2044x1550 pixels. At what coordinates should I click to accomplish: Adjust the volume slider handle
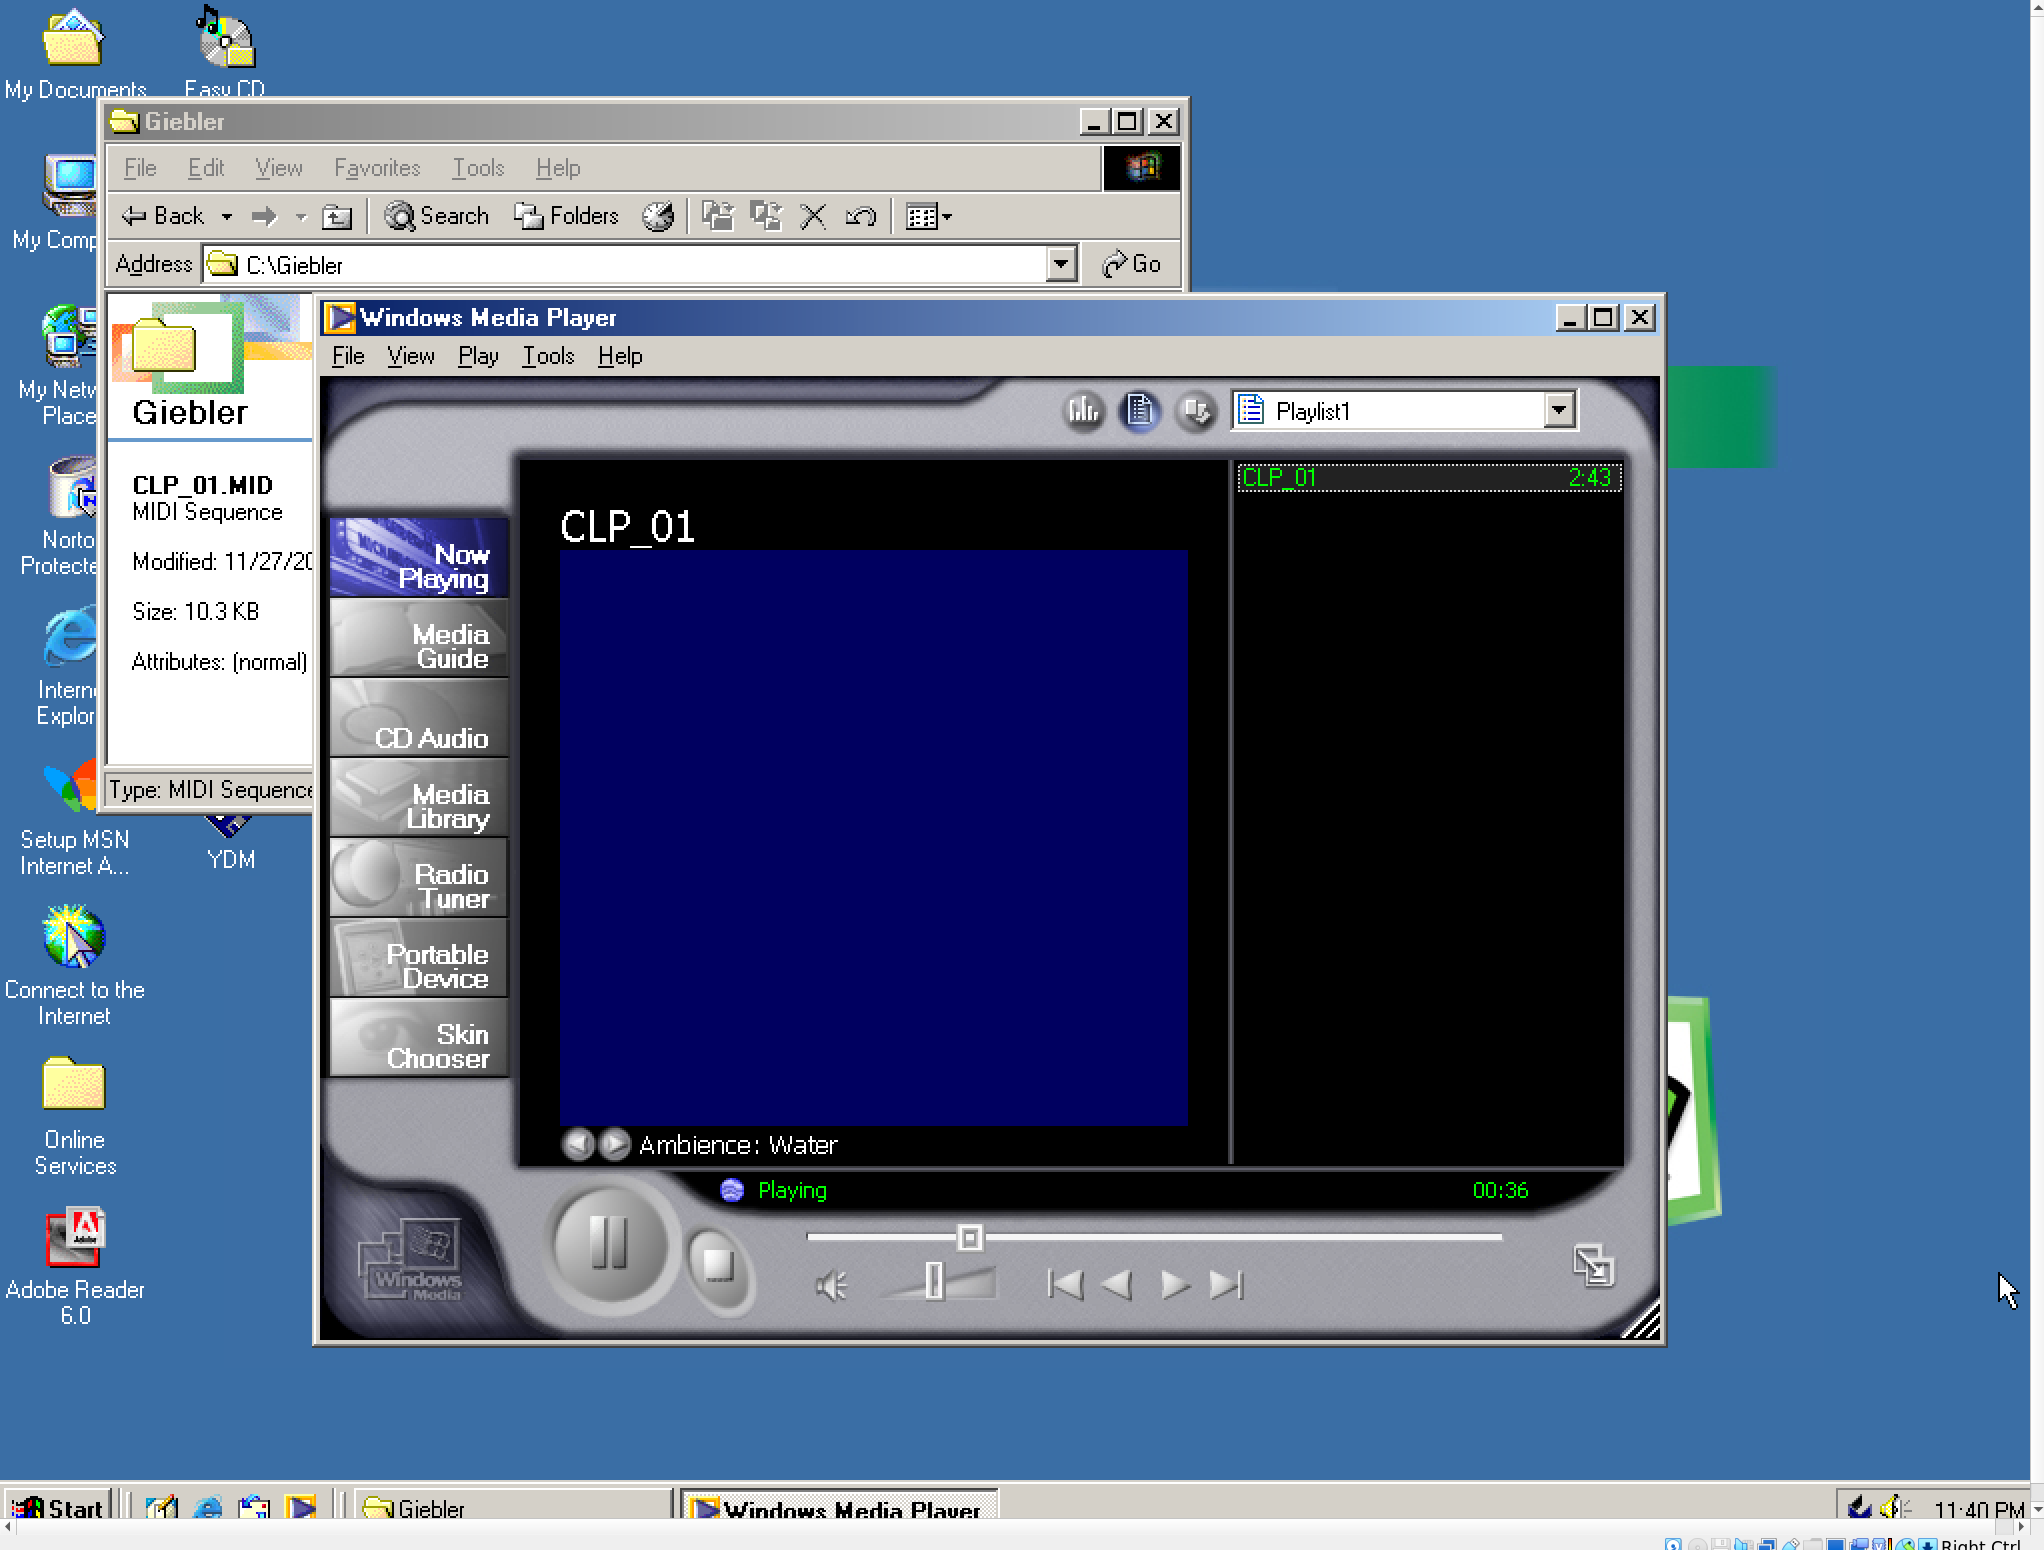934,1281
